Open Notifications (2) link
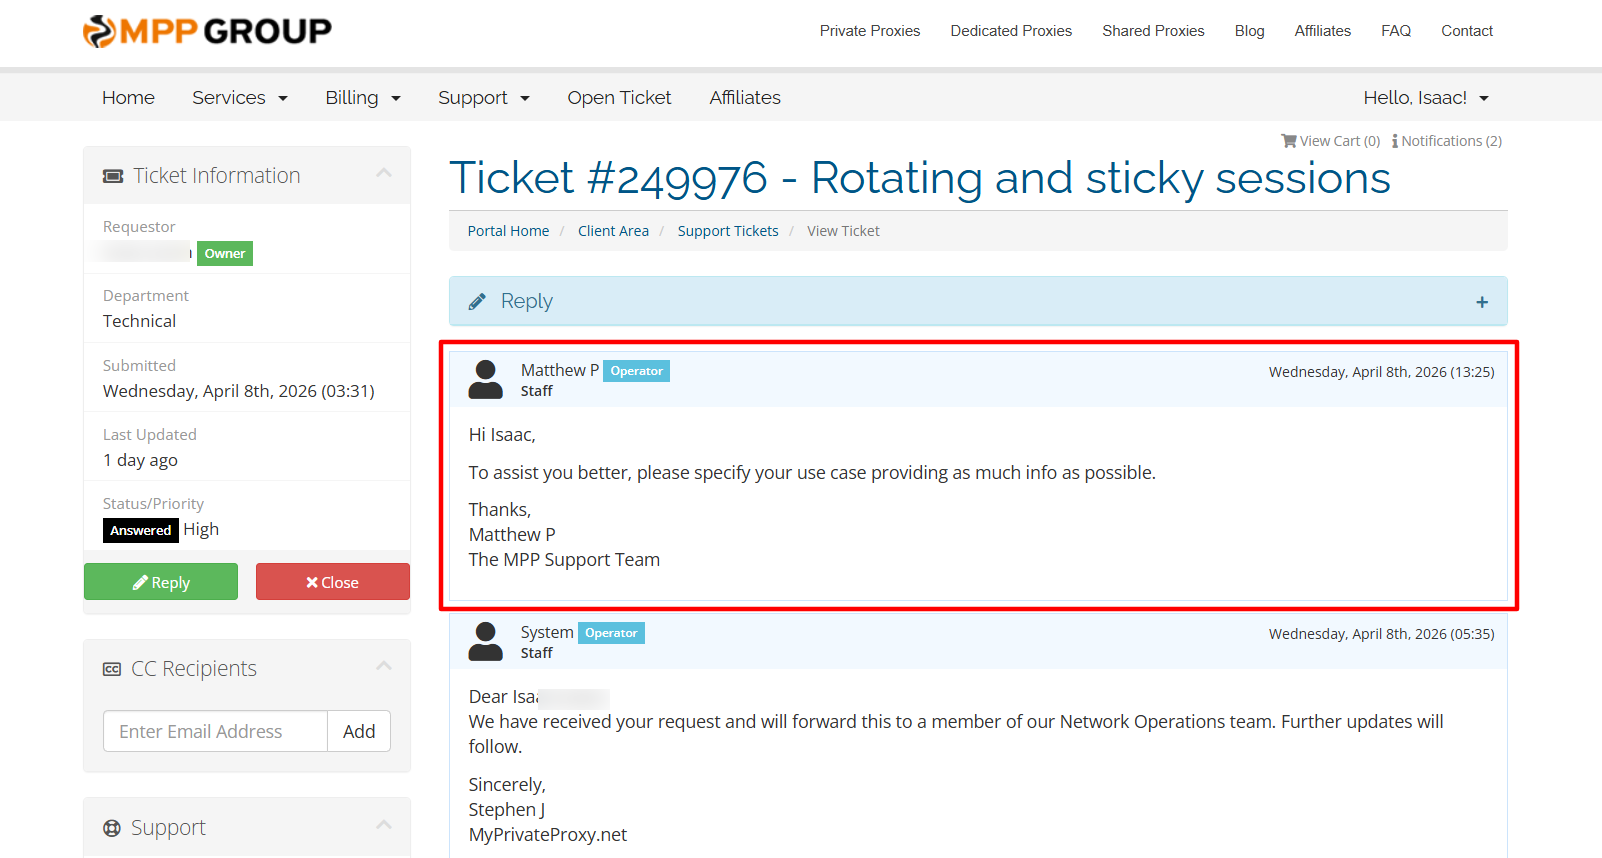Viewport: 1602px width, 858px height. point(1447,141)
